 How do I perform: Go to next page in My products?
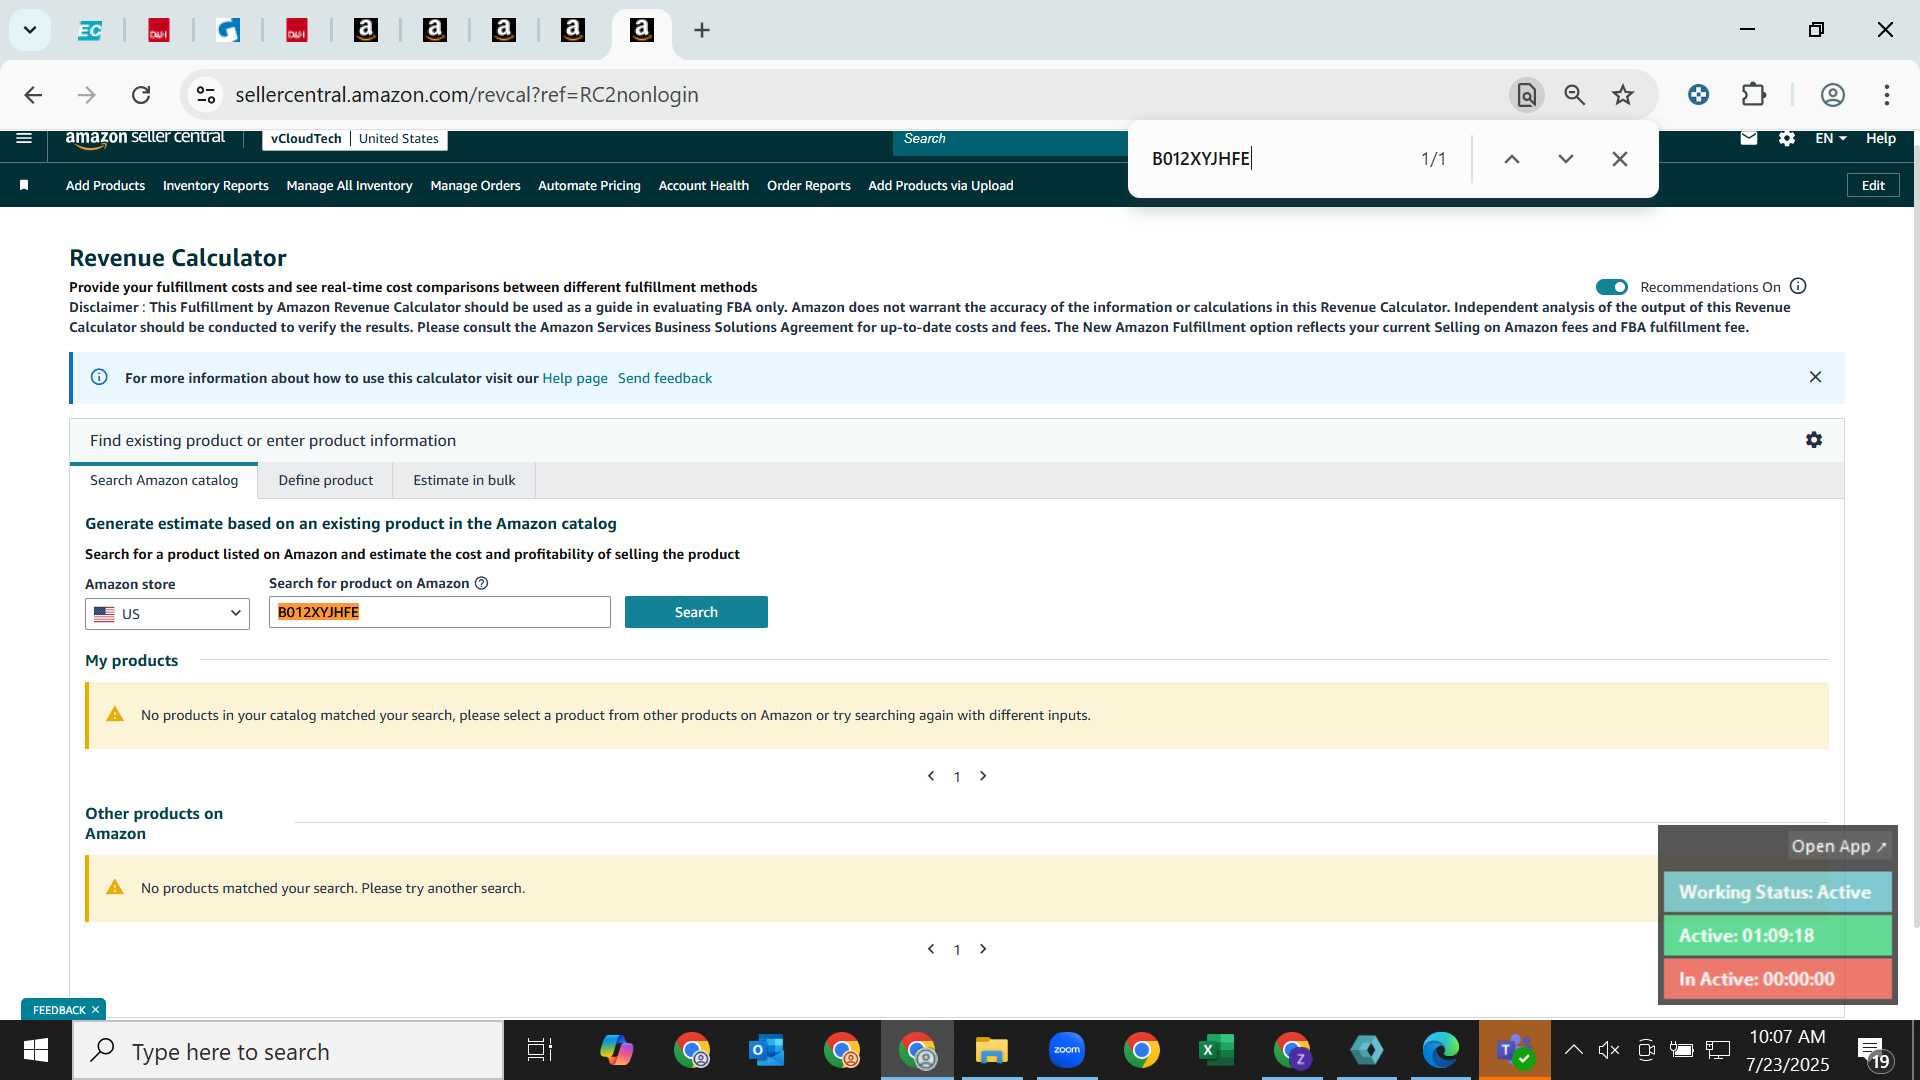(x=983, y=776)
